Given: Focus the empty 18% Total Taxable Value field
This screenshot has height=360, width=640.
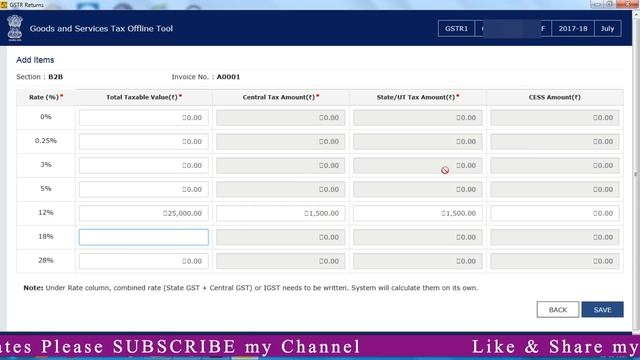Looking at the screenshot, I should [x=144, y=237].
